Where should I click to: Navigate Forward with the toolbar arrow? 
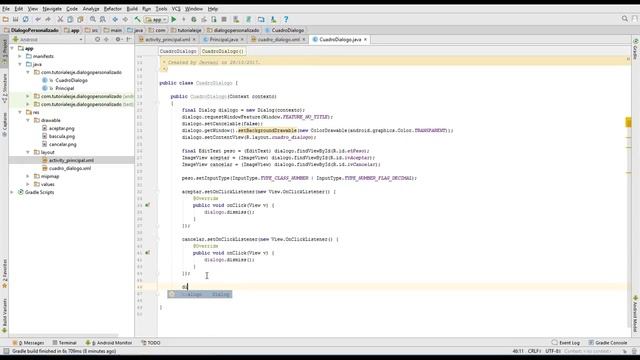coord(125,19)
